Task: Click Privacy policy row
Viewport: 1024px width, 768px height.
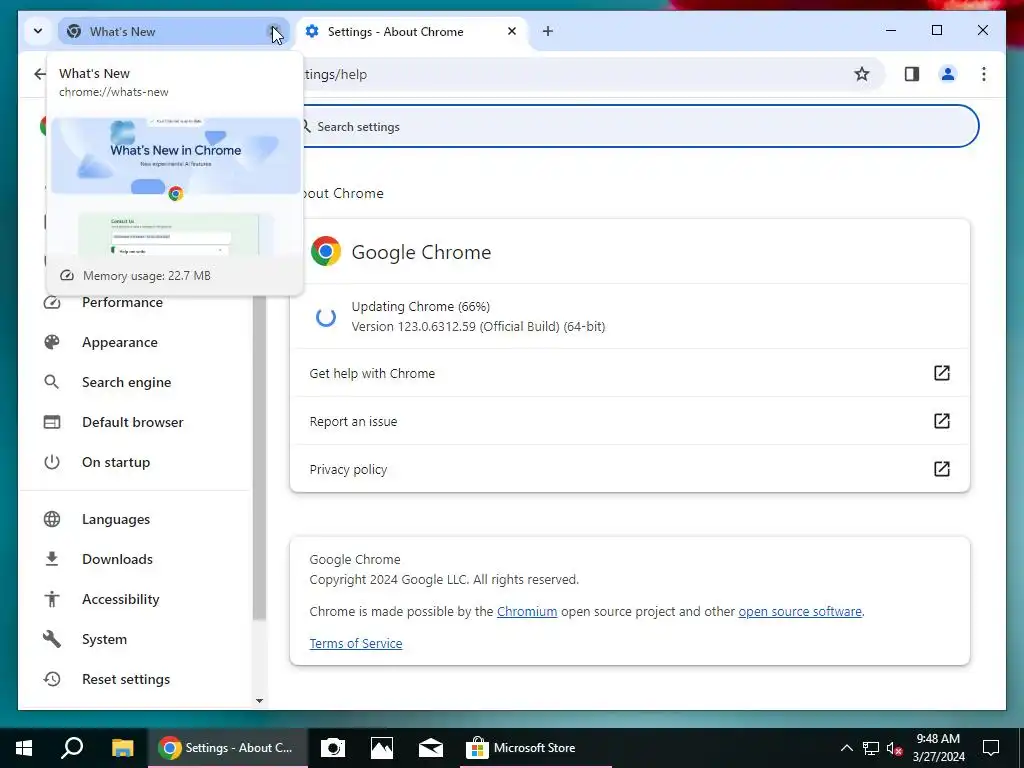Action: (x=630, y=469)
